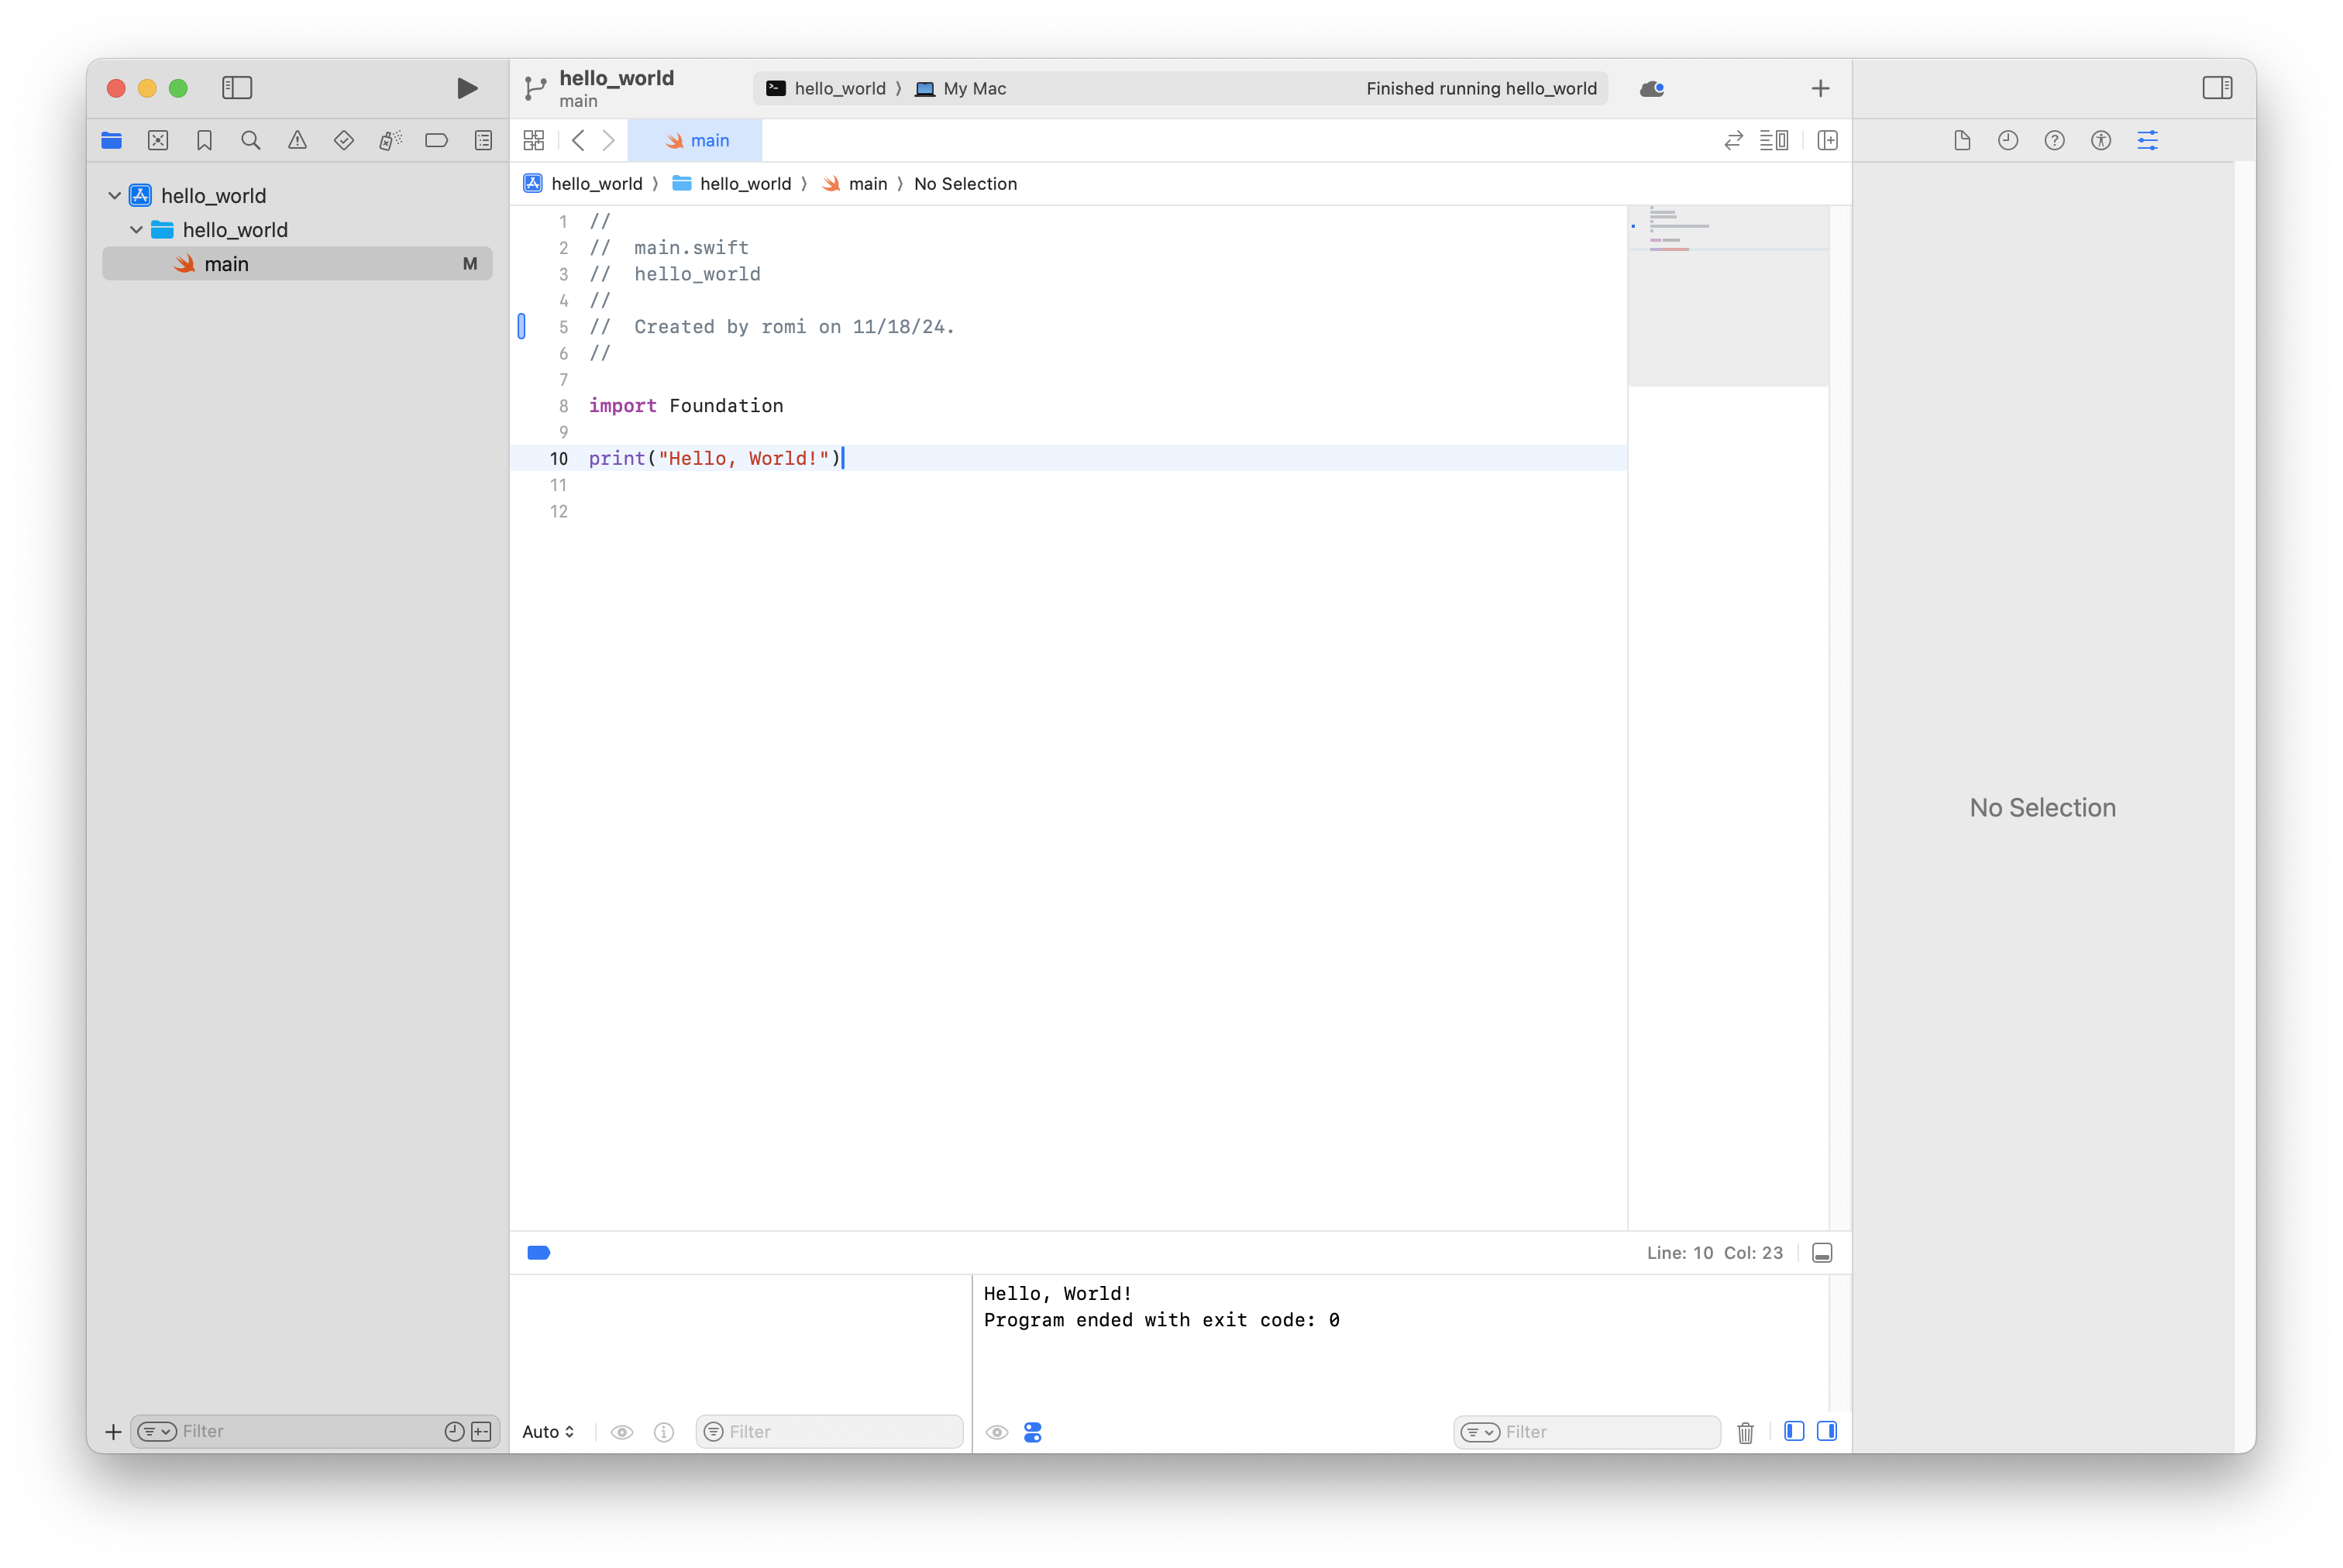Hide the debug area bottom panel

coord(1821,1253)
